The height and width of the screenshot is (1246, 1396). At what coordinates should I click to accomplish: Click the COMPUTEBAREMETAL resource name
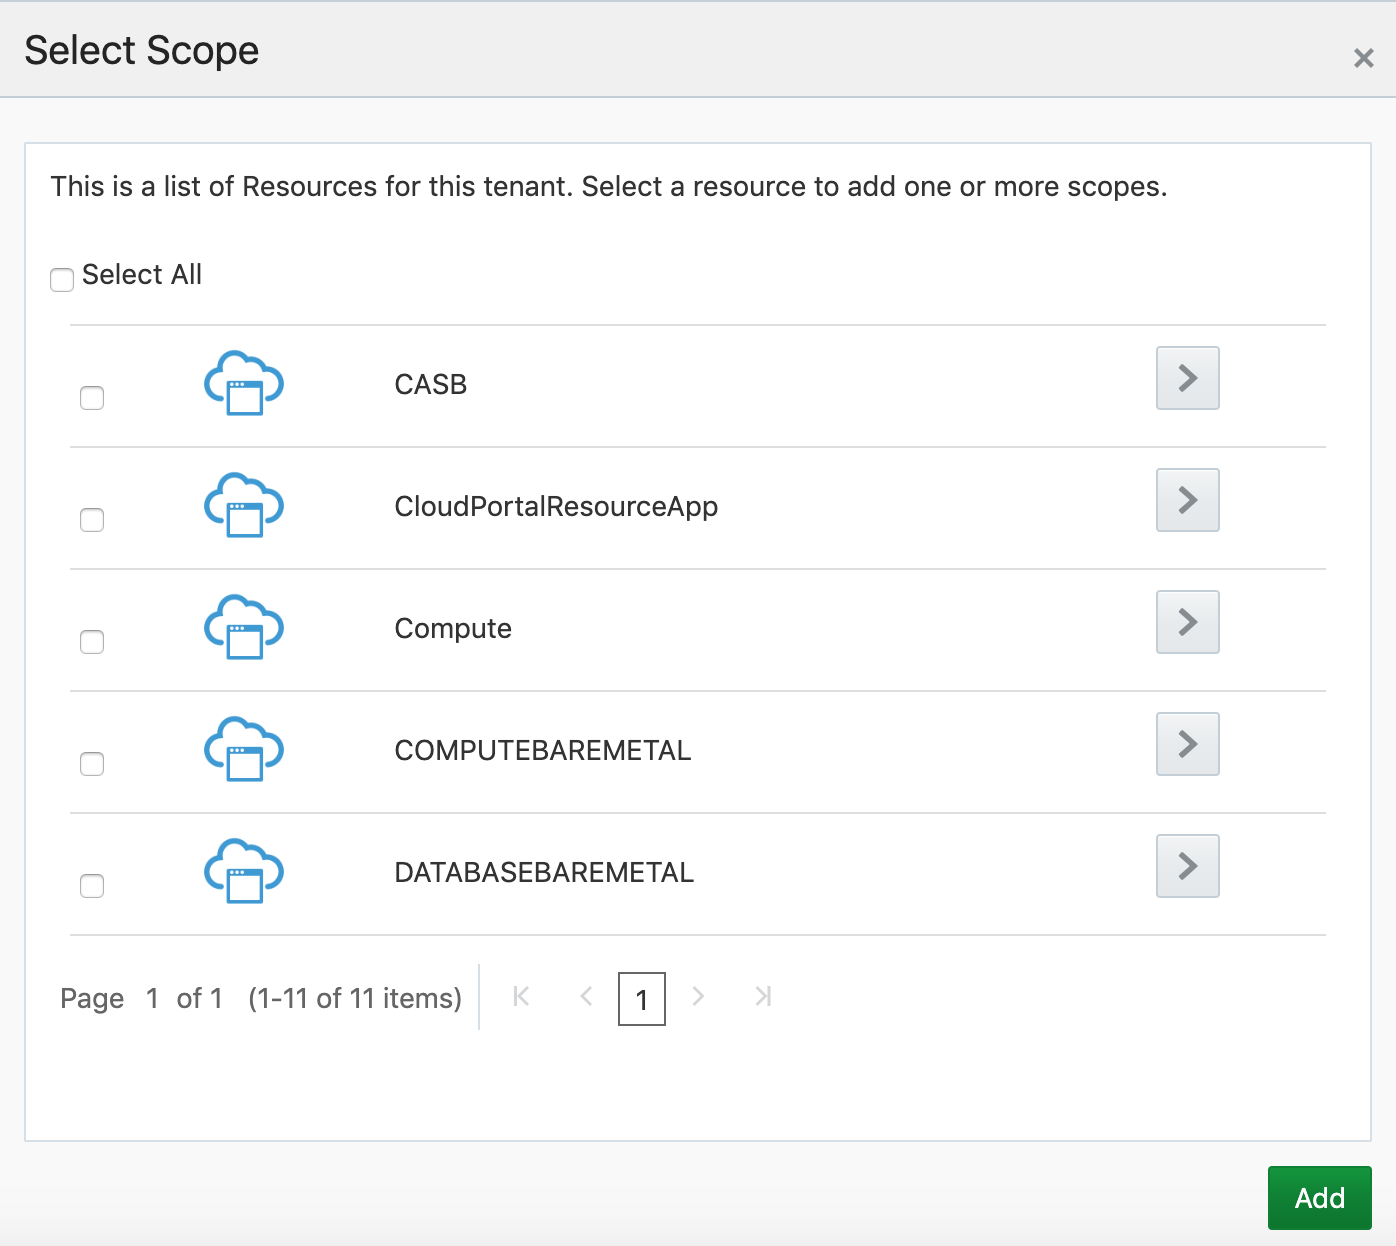pyautogui.click(x=543, y=750)
